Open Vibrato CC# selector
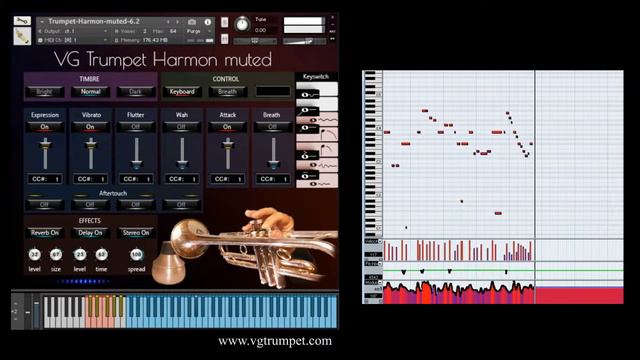This screenshot has width=640, height=360. [90, 179]
